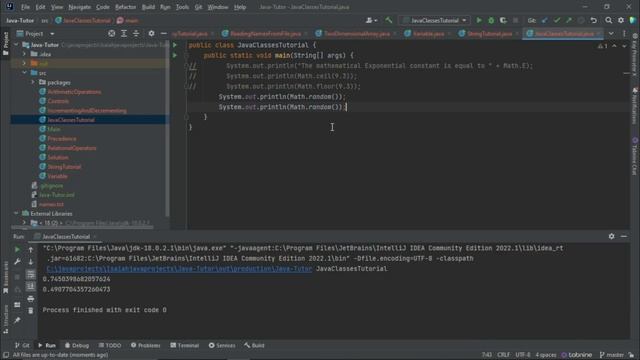
Task: Click UTF-8 encoding in status bar
Action: [x=522, y=355]
